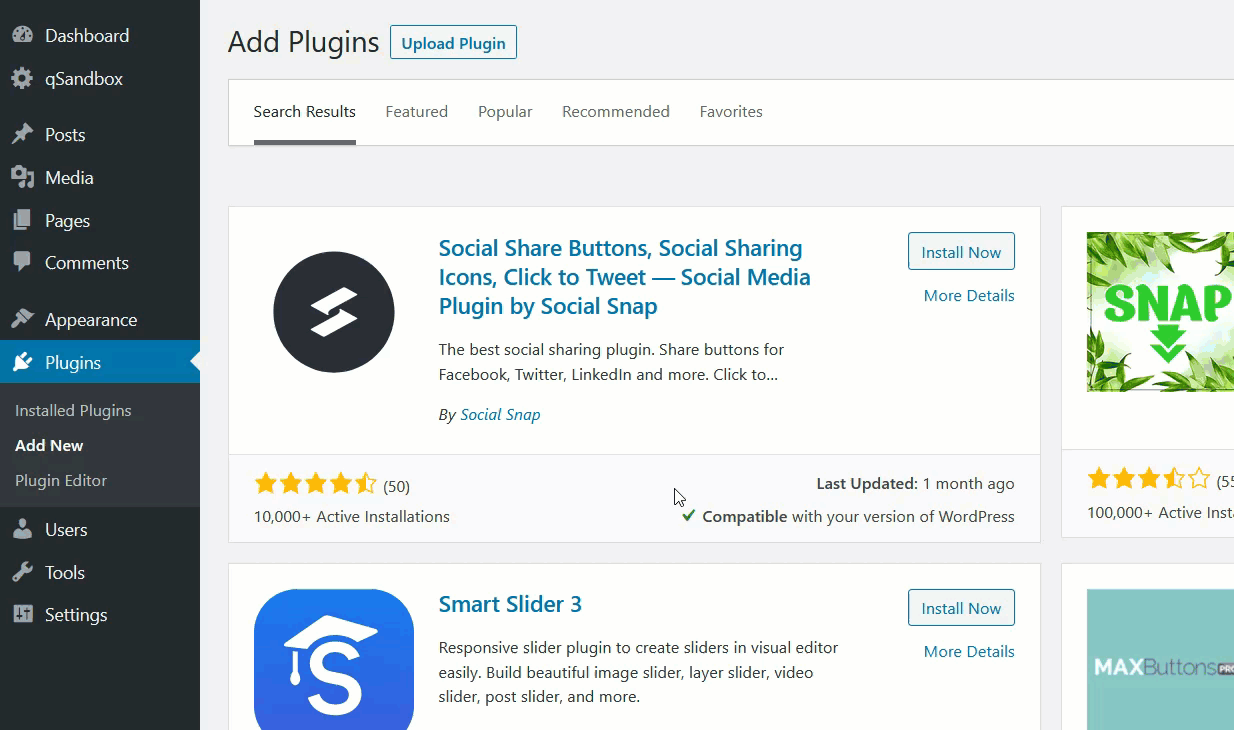Click the Upload Plugin button
Viewport: 1234px width, 730px height.
point(453,42)
